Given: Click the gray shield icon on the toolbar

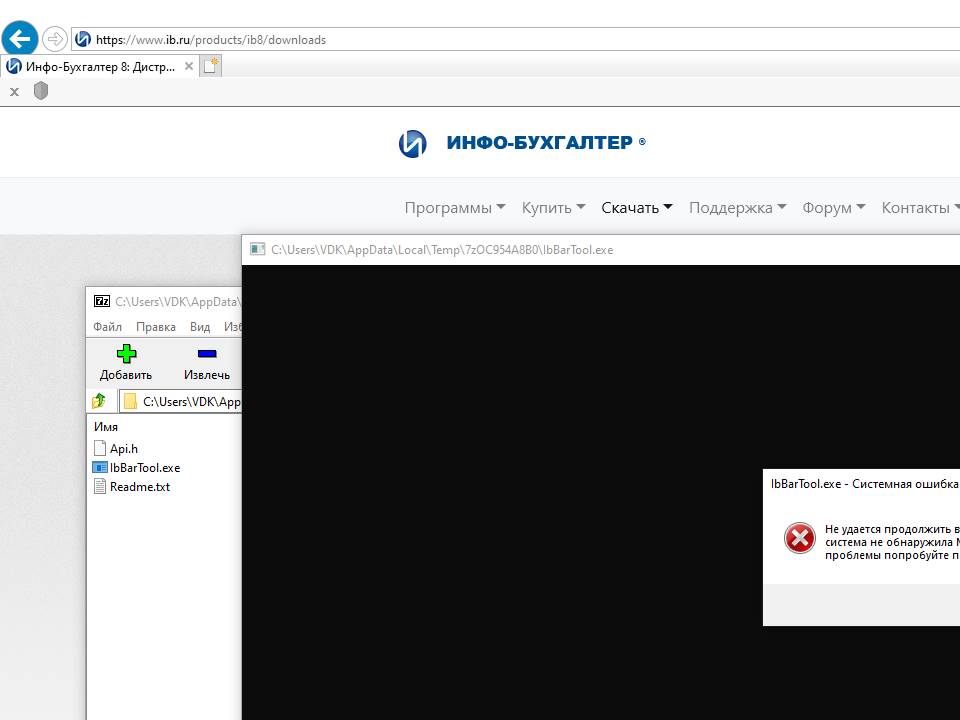Looking at the screenshot, I should (41, 91).
